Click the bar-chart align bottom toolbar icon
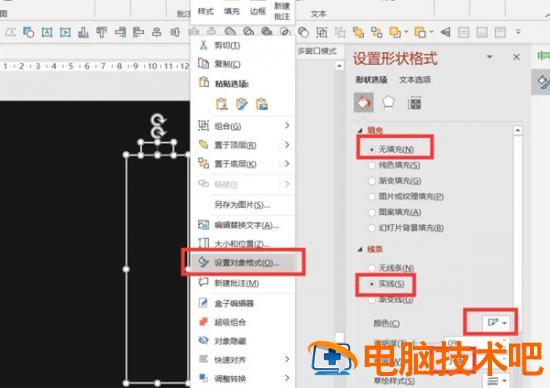The image size is (550, 388). [83, 32]
